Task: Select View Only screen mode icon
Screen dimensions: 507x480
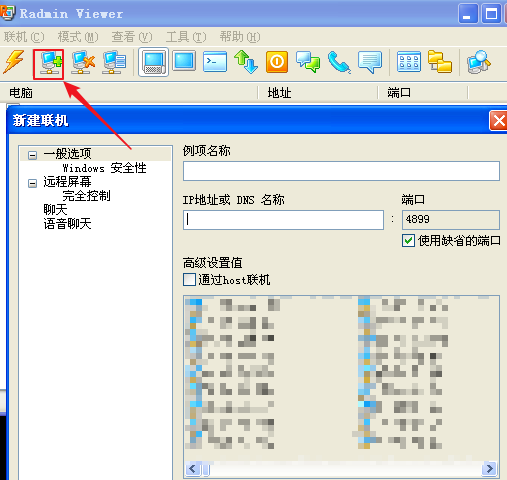Action: coord(184,61)
